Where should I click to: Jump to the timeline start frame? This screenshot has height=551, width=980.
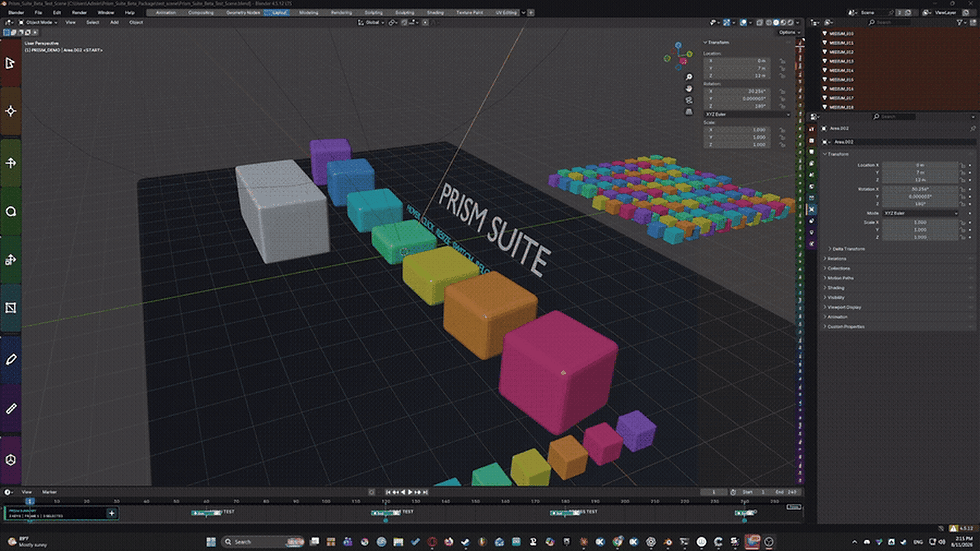point(388,492)
